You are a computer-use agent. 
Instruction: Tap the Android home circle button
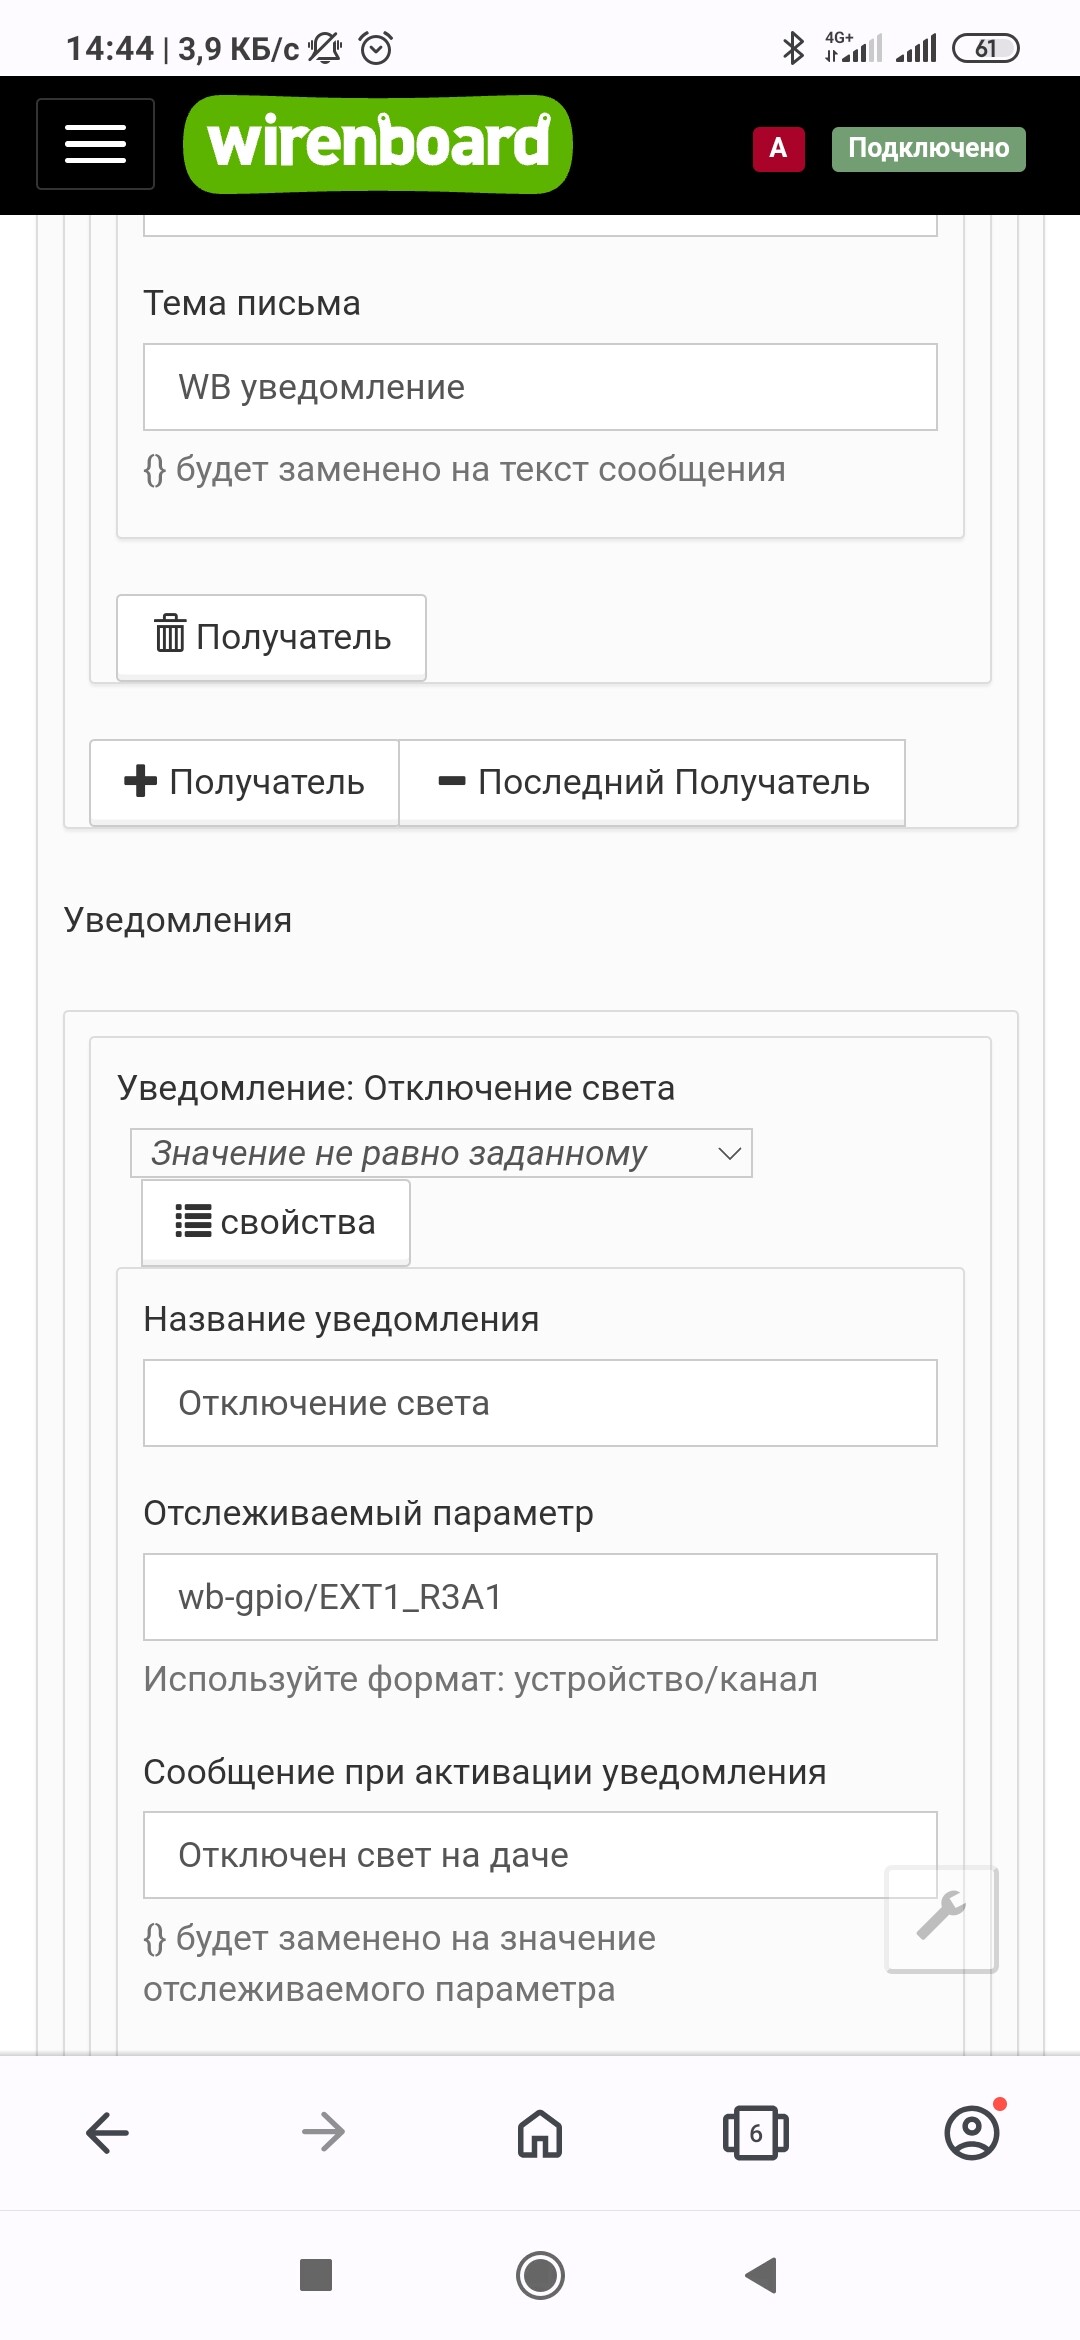(x=540, y=2275)
